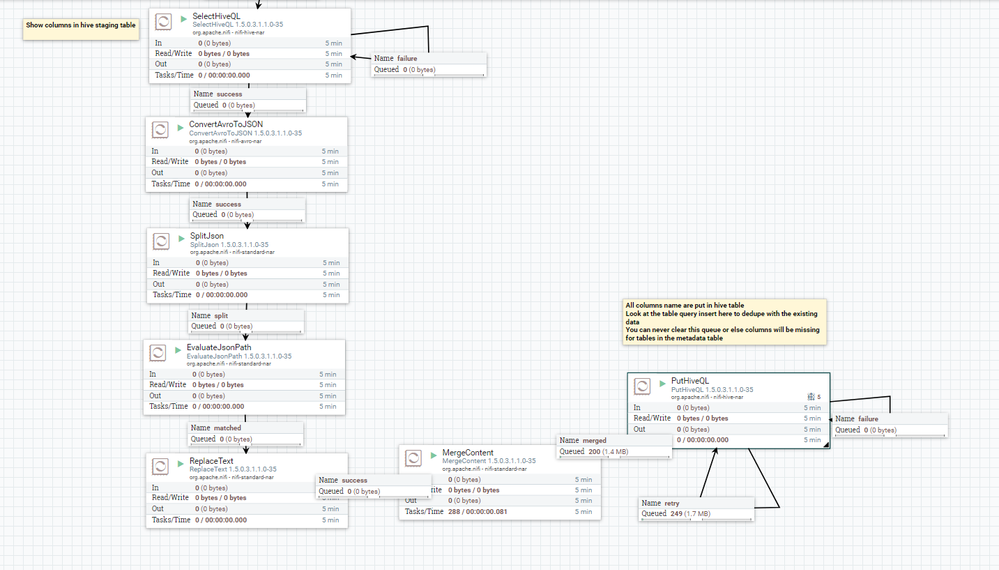999x570 pixels.
Task: Click 'Queued 249 (1.7 MB)' on retry connection
Action: (x=676, y=513)
